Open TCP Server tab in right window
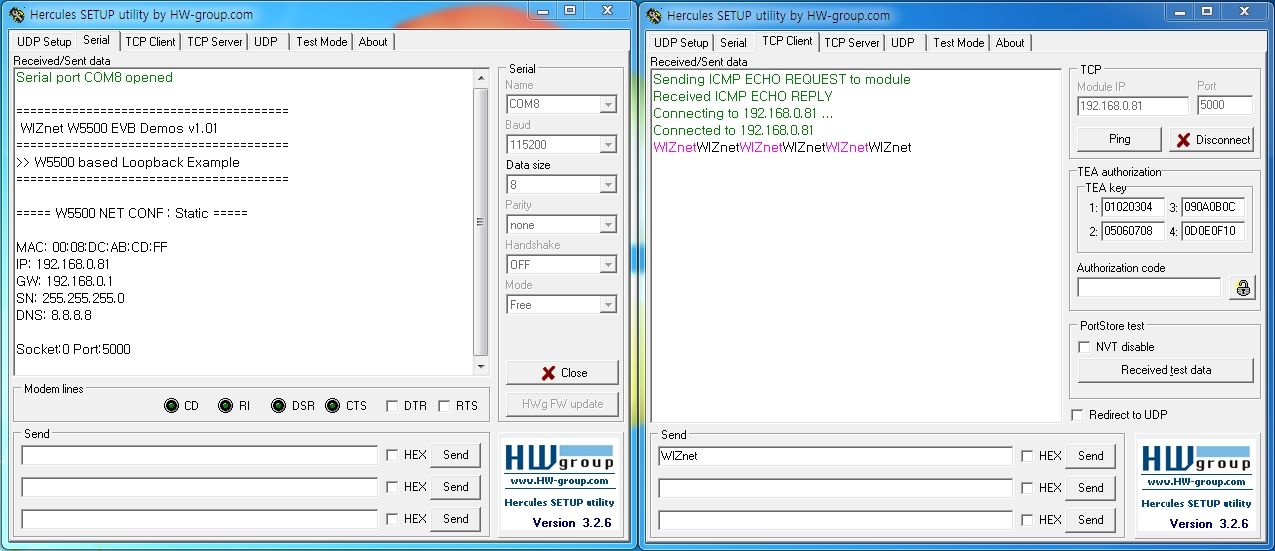The height and width of the screenshot is (551, 1275). [852, 43]
